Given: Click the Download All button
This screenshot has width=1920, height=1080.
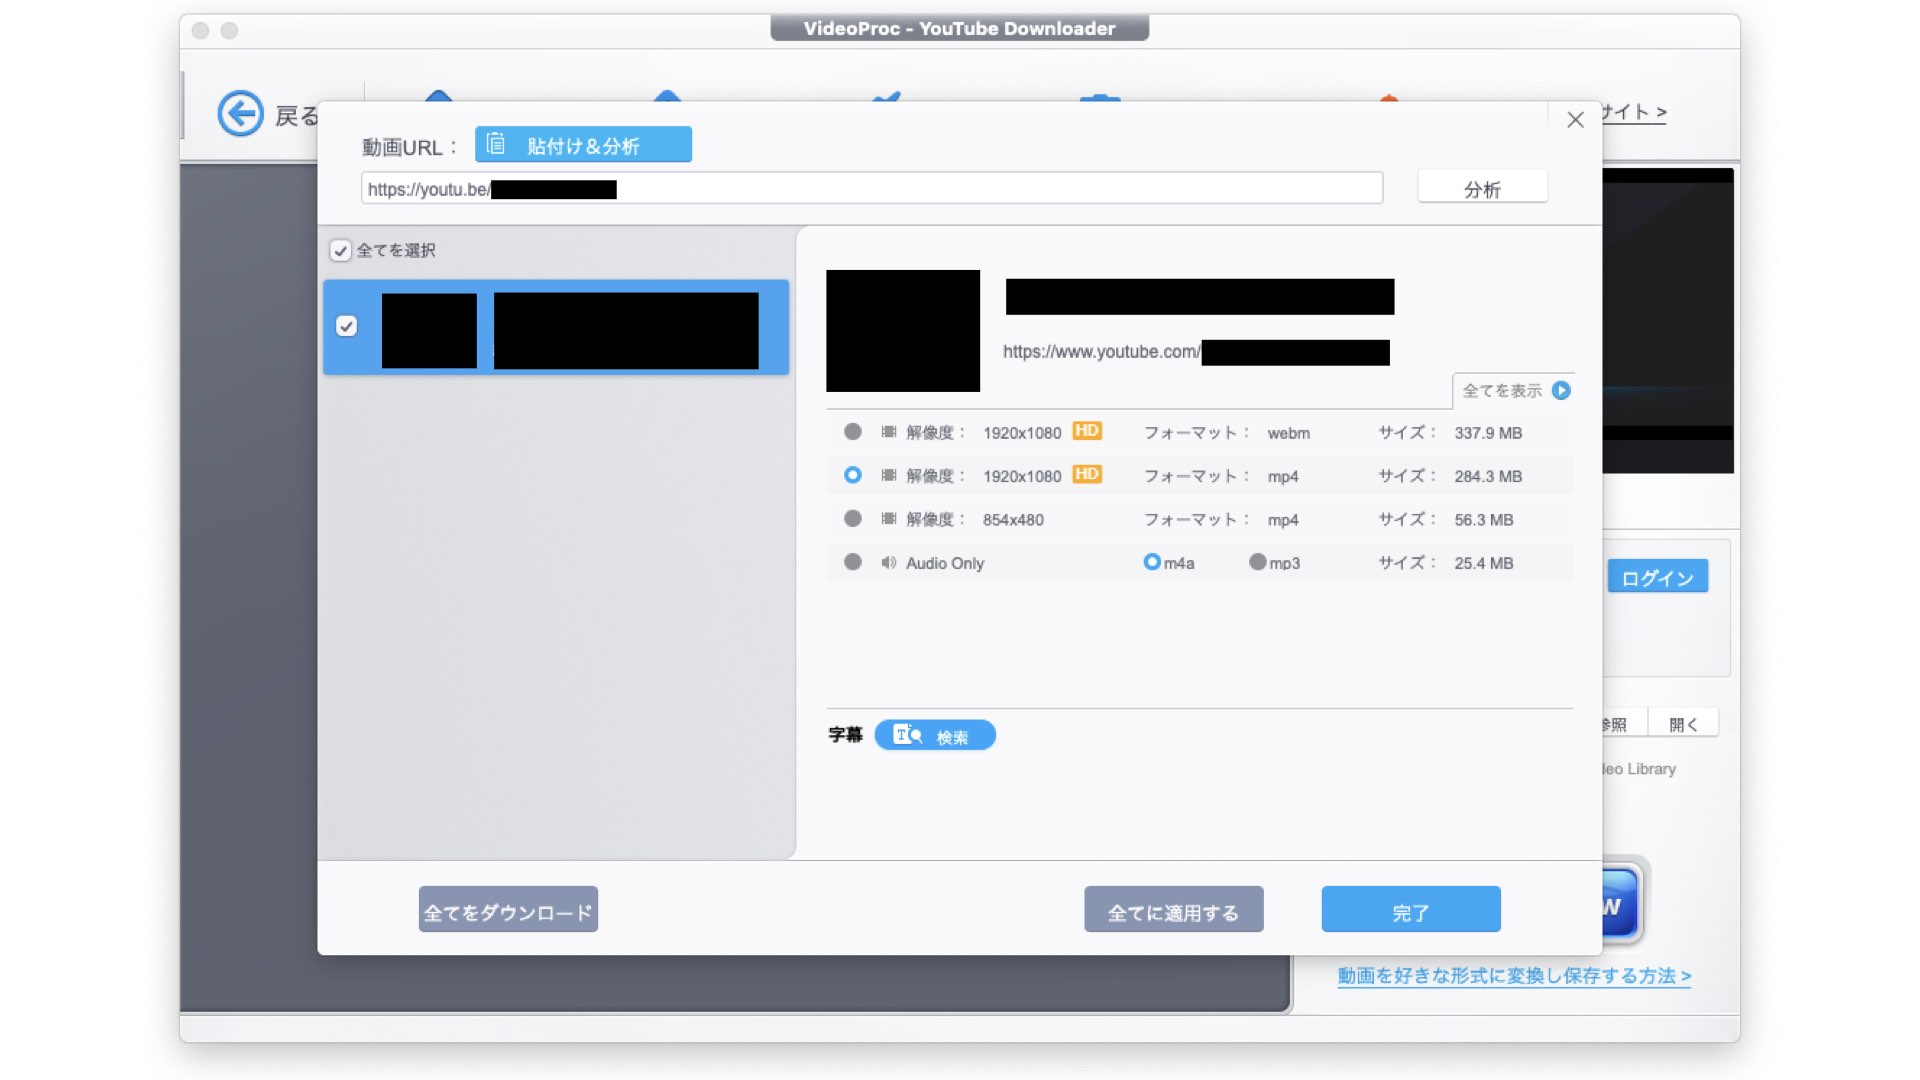Looking at the screenshot, I should (x=508, y=910).
